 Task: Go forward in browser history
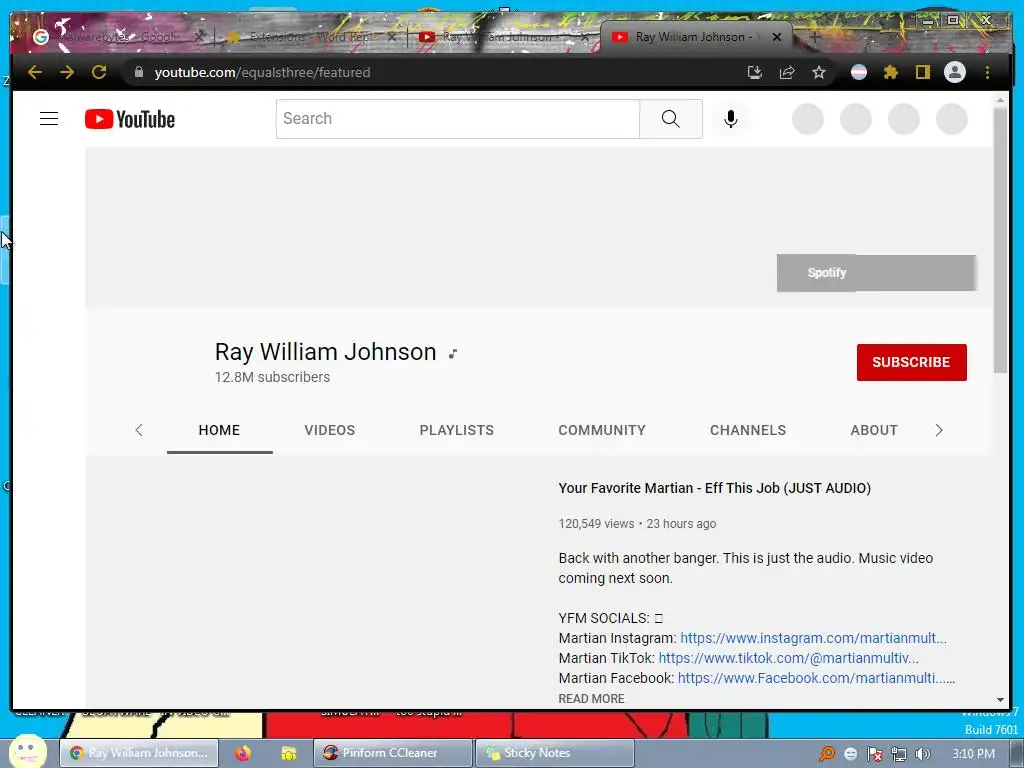(67, 72)
